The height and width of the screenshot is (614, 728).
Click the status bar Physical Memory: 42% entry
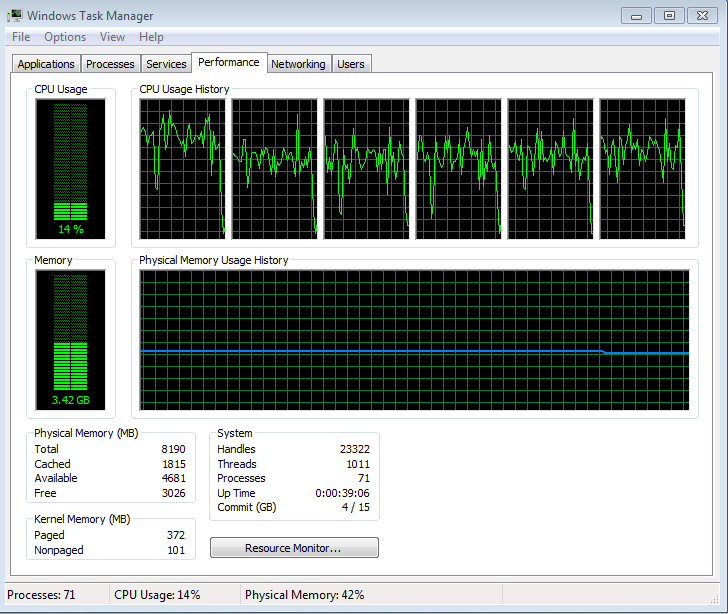click(x=305, y=595)
